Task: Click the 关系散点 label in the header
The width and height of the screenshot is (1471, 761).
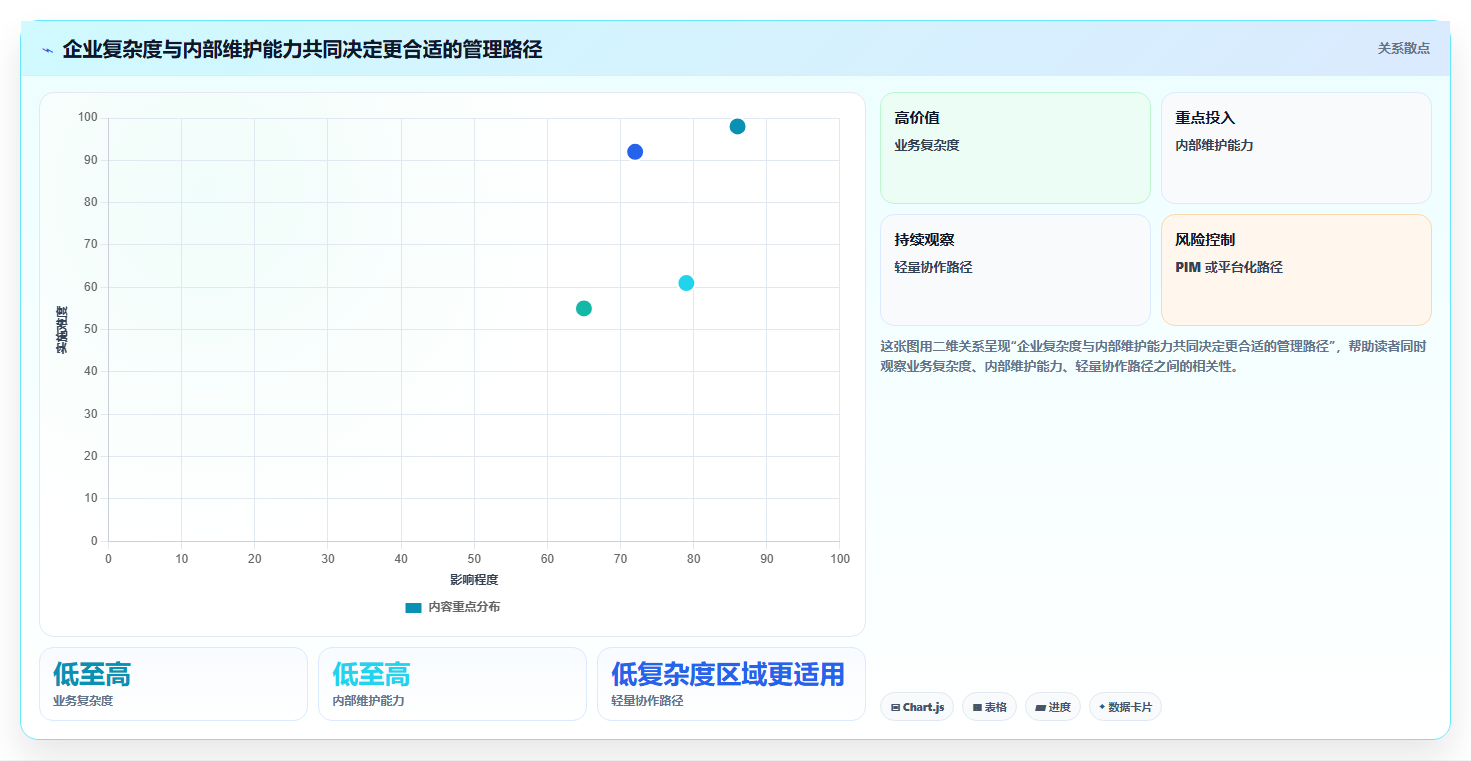Action: coord(1403,48)
